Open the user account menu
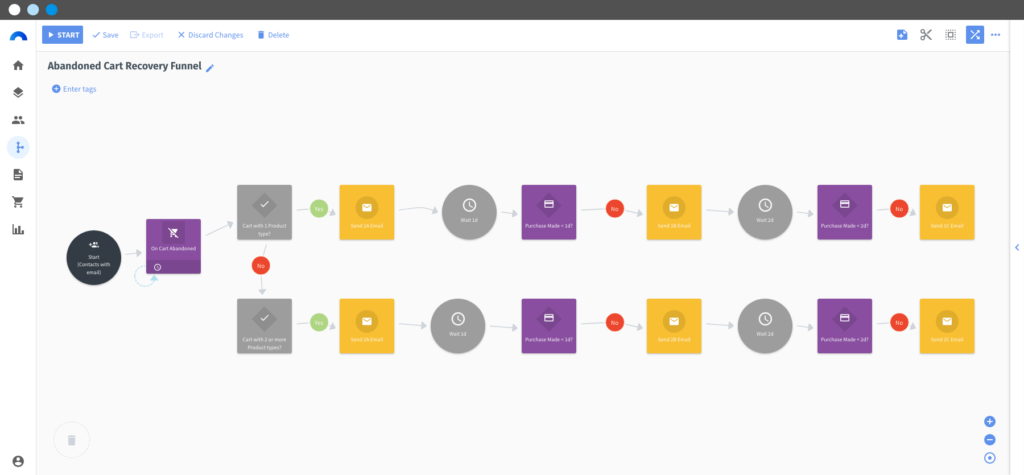1024x475 pixels. point(18,462)
